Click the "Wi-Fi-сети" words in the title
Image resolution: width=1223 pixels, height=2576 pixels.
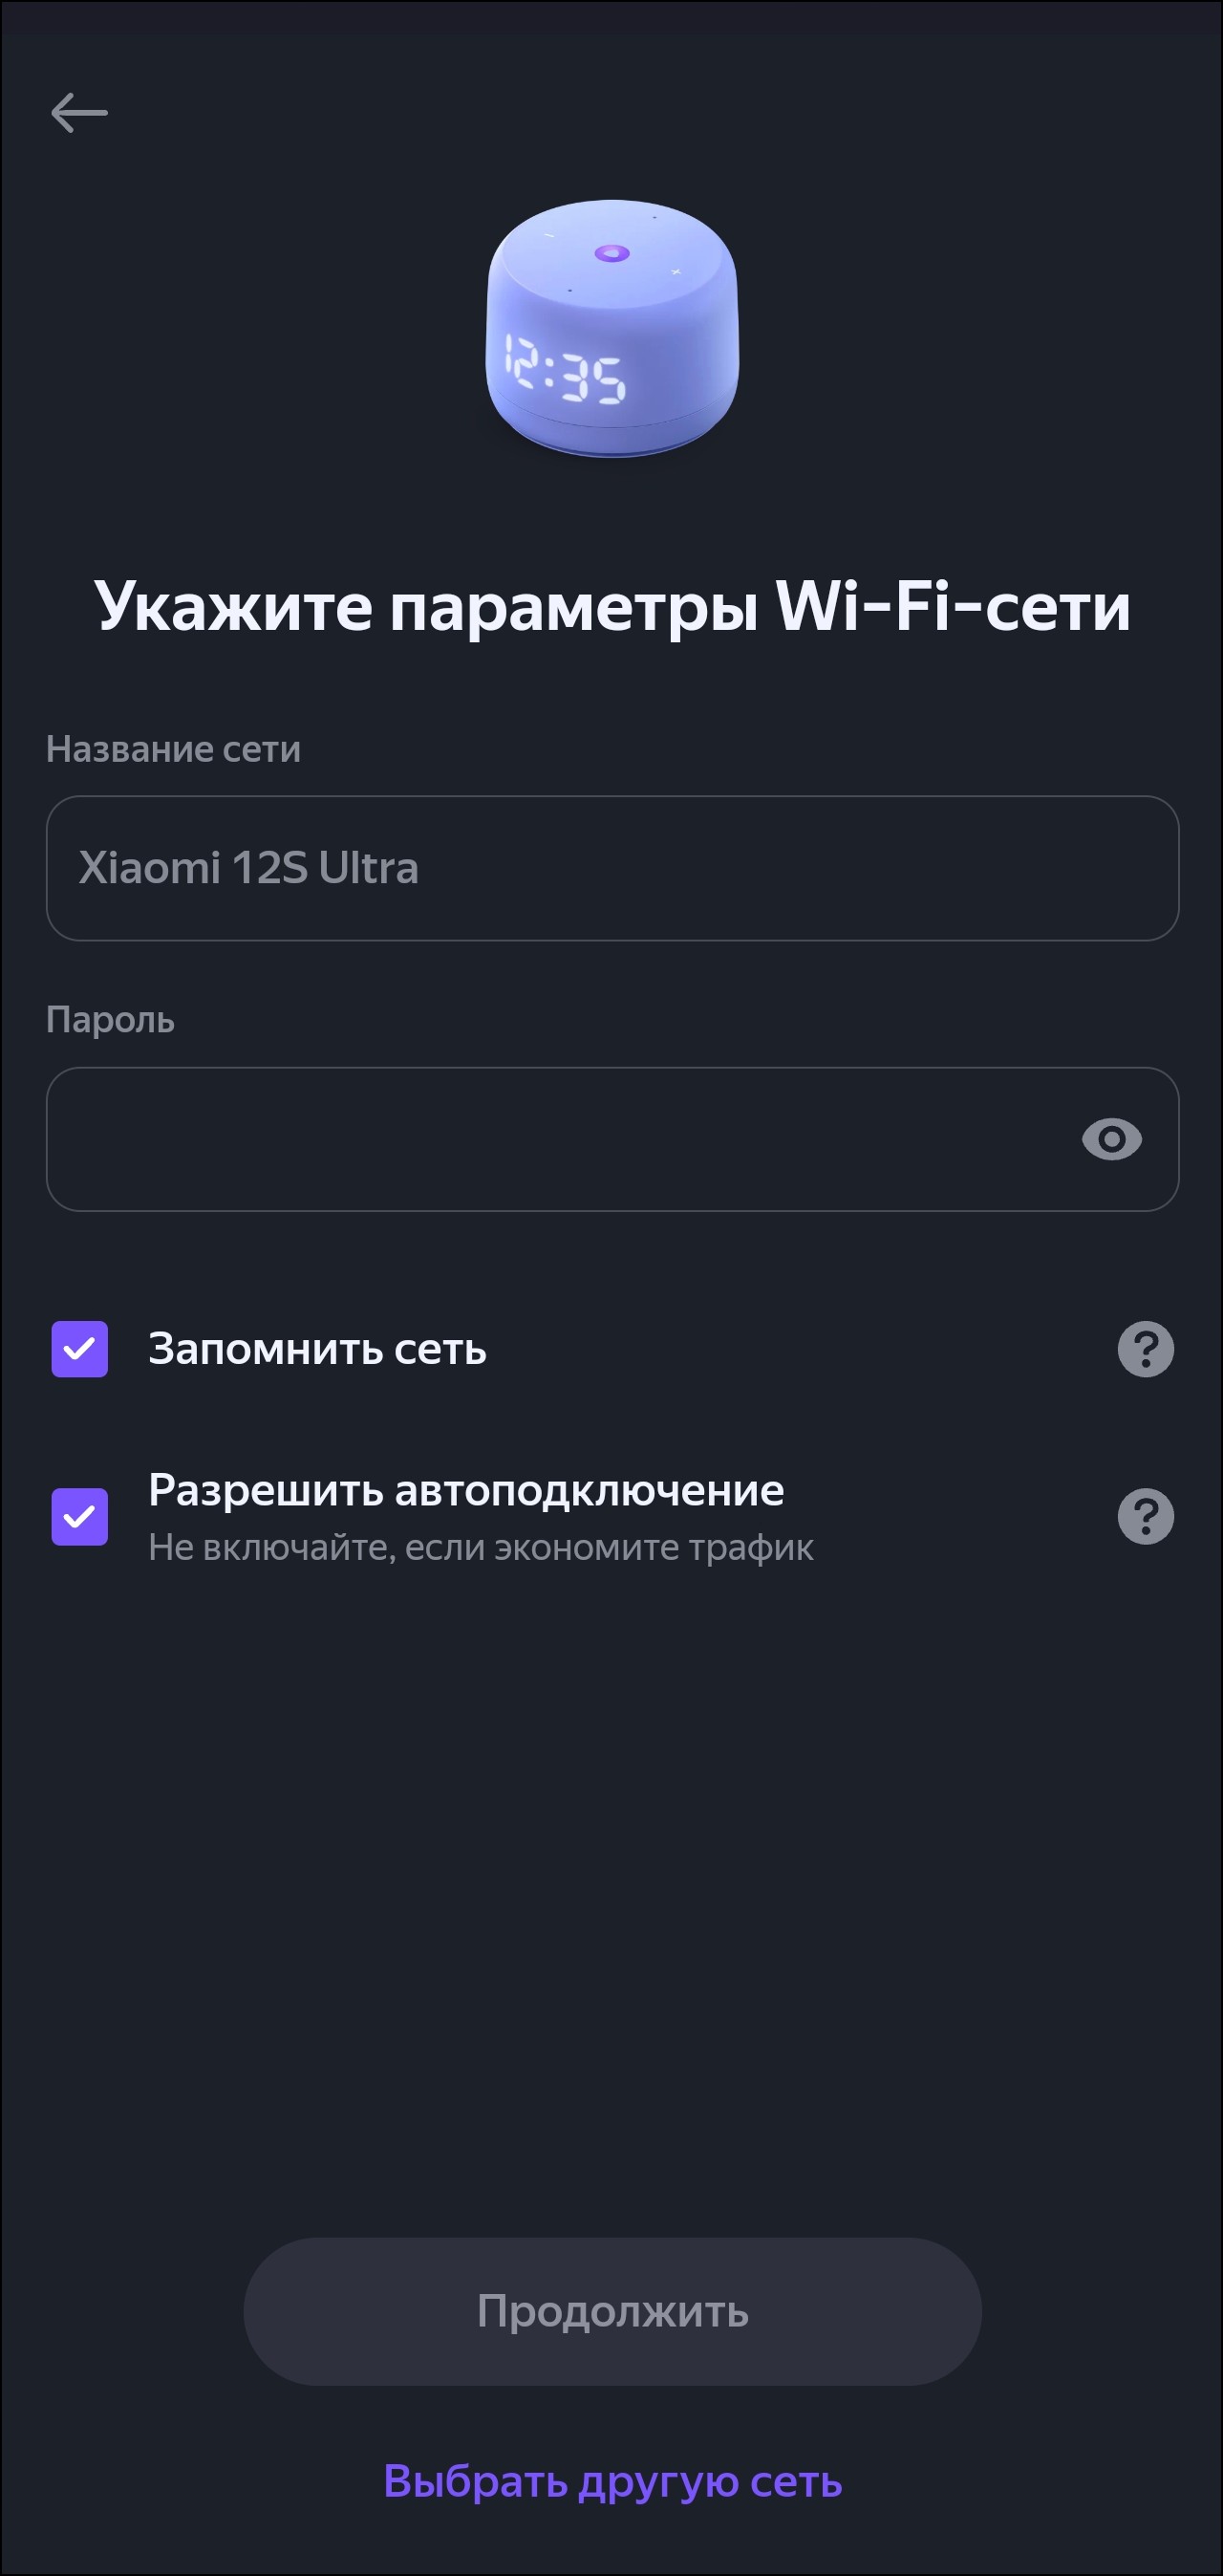click(x=952, y=606)
